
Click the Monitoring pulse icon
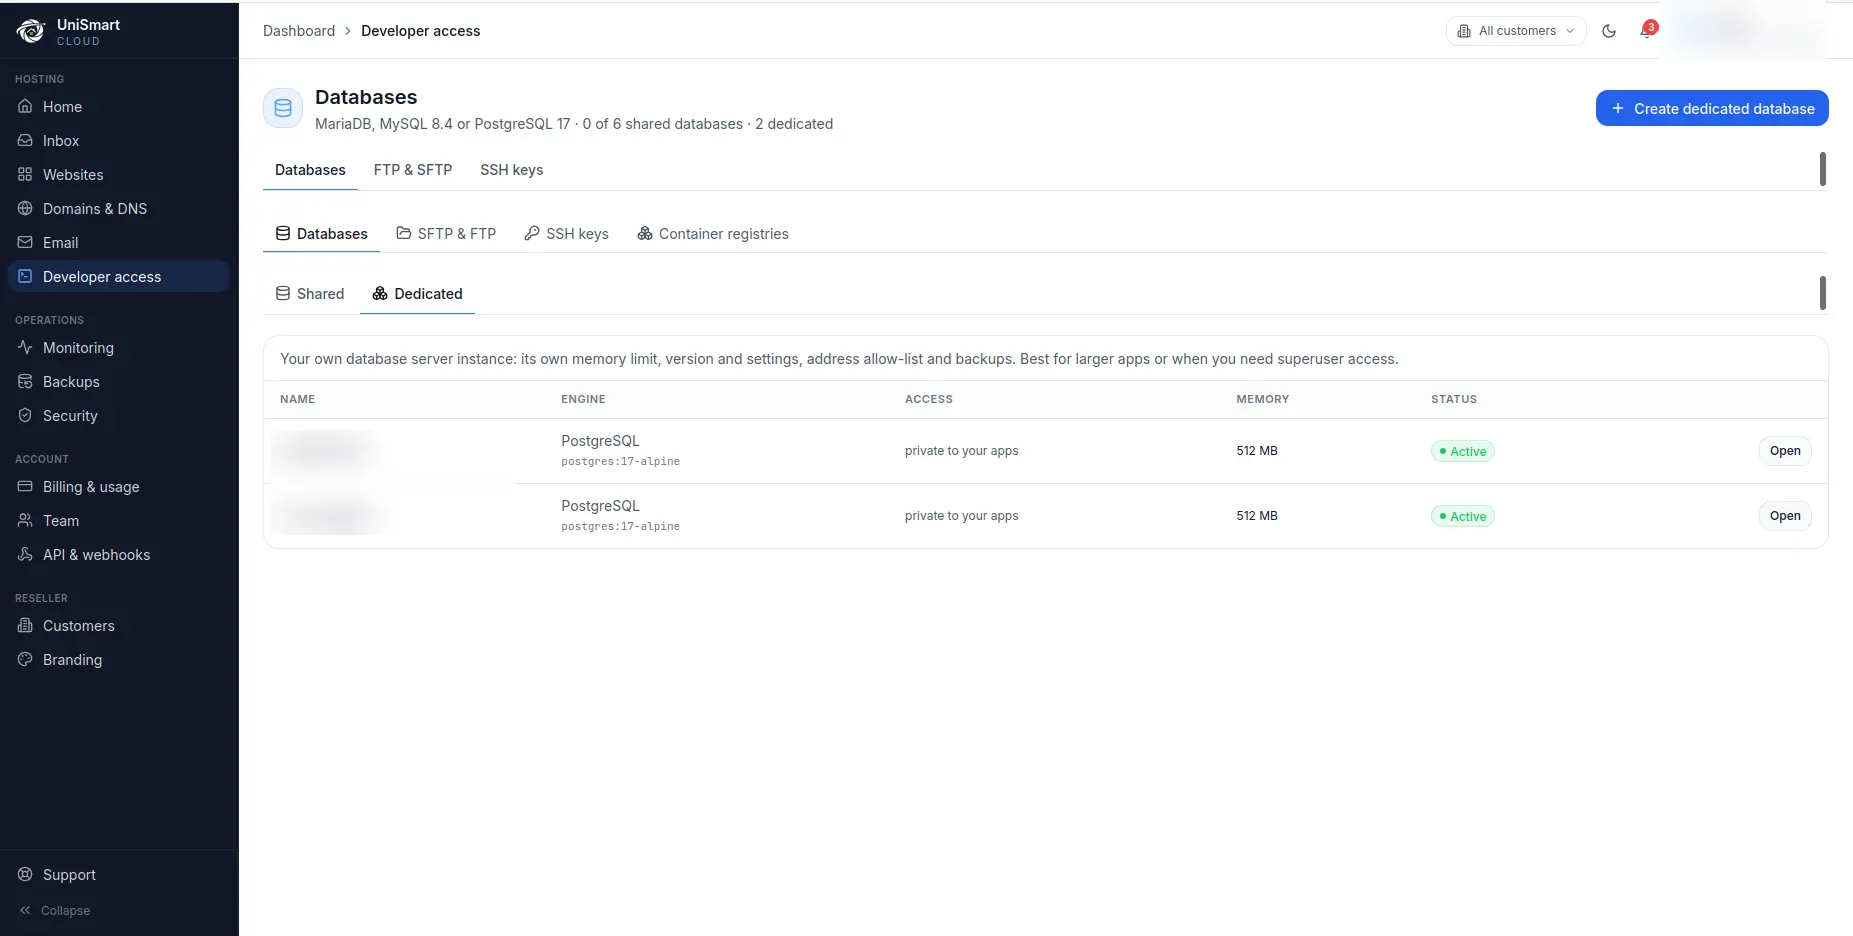25,347
